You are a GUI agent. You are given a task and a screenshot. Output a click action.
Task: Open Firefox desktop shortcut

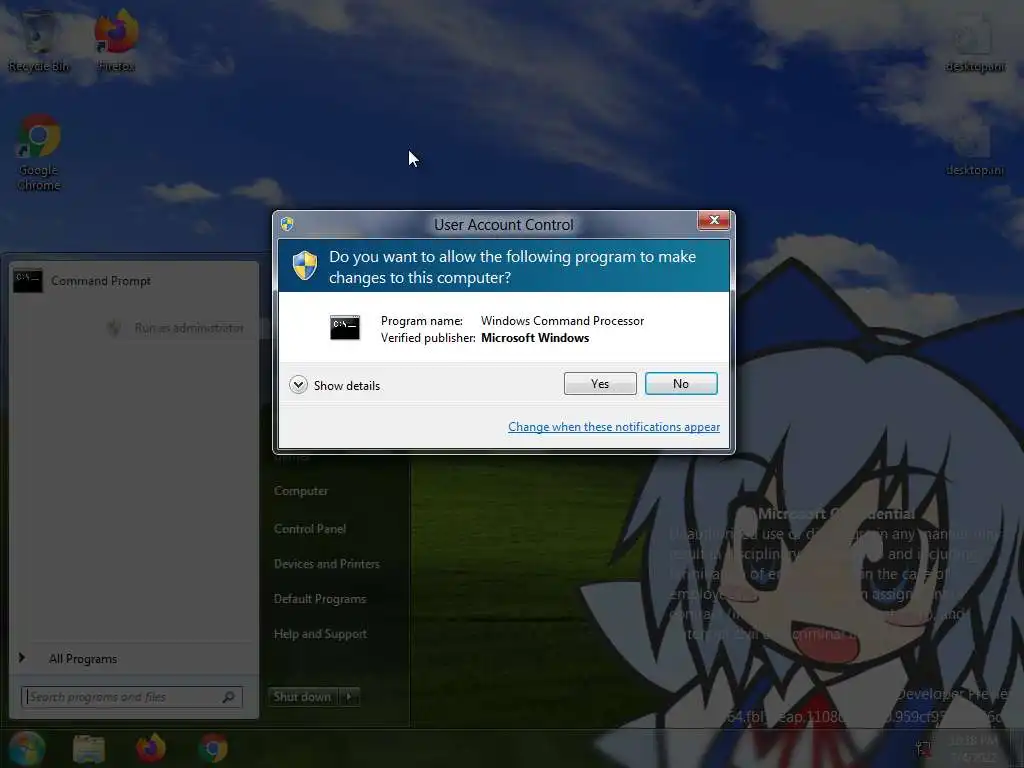point(116,40)
